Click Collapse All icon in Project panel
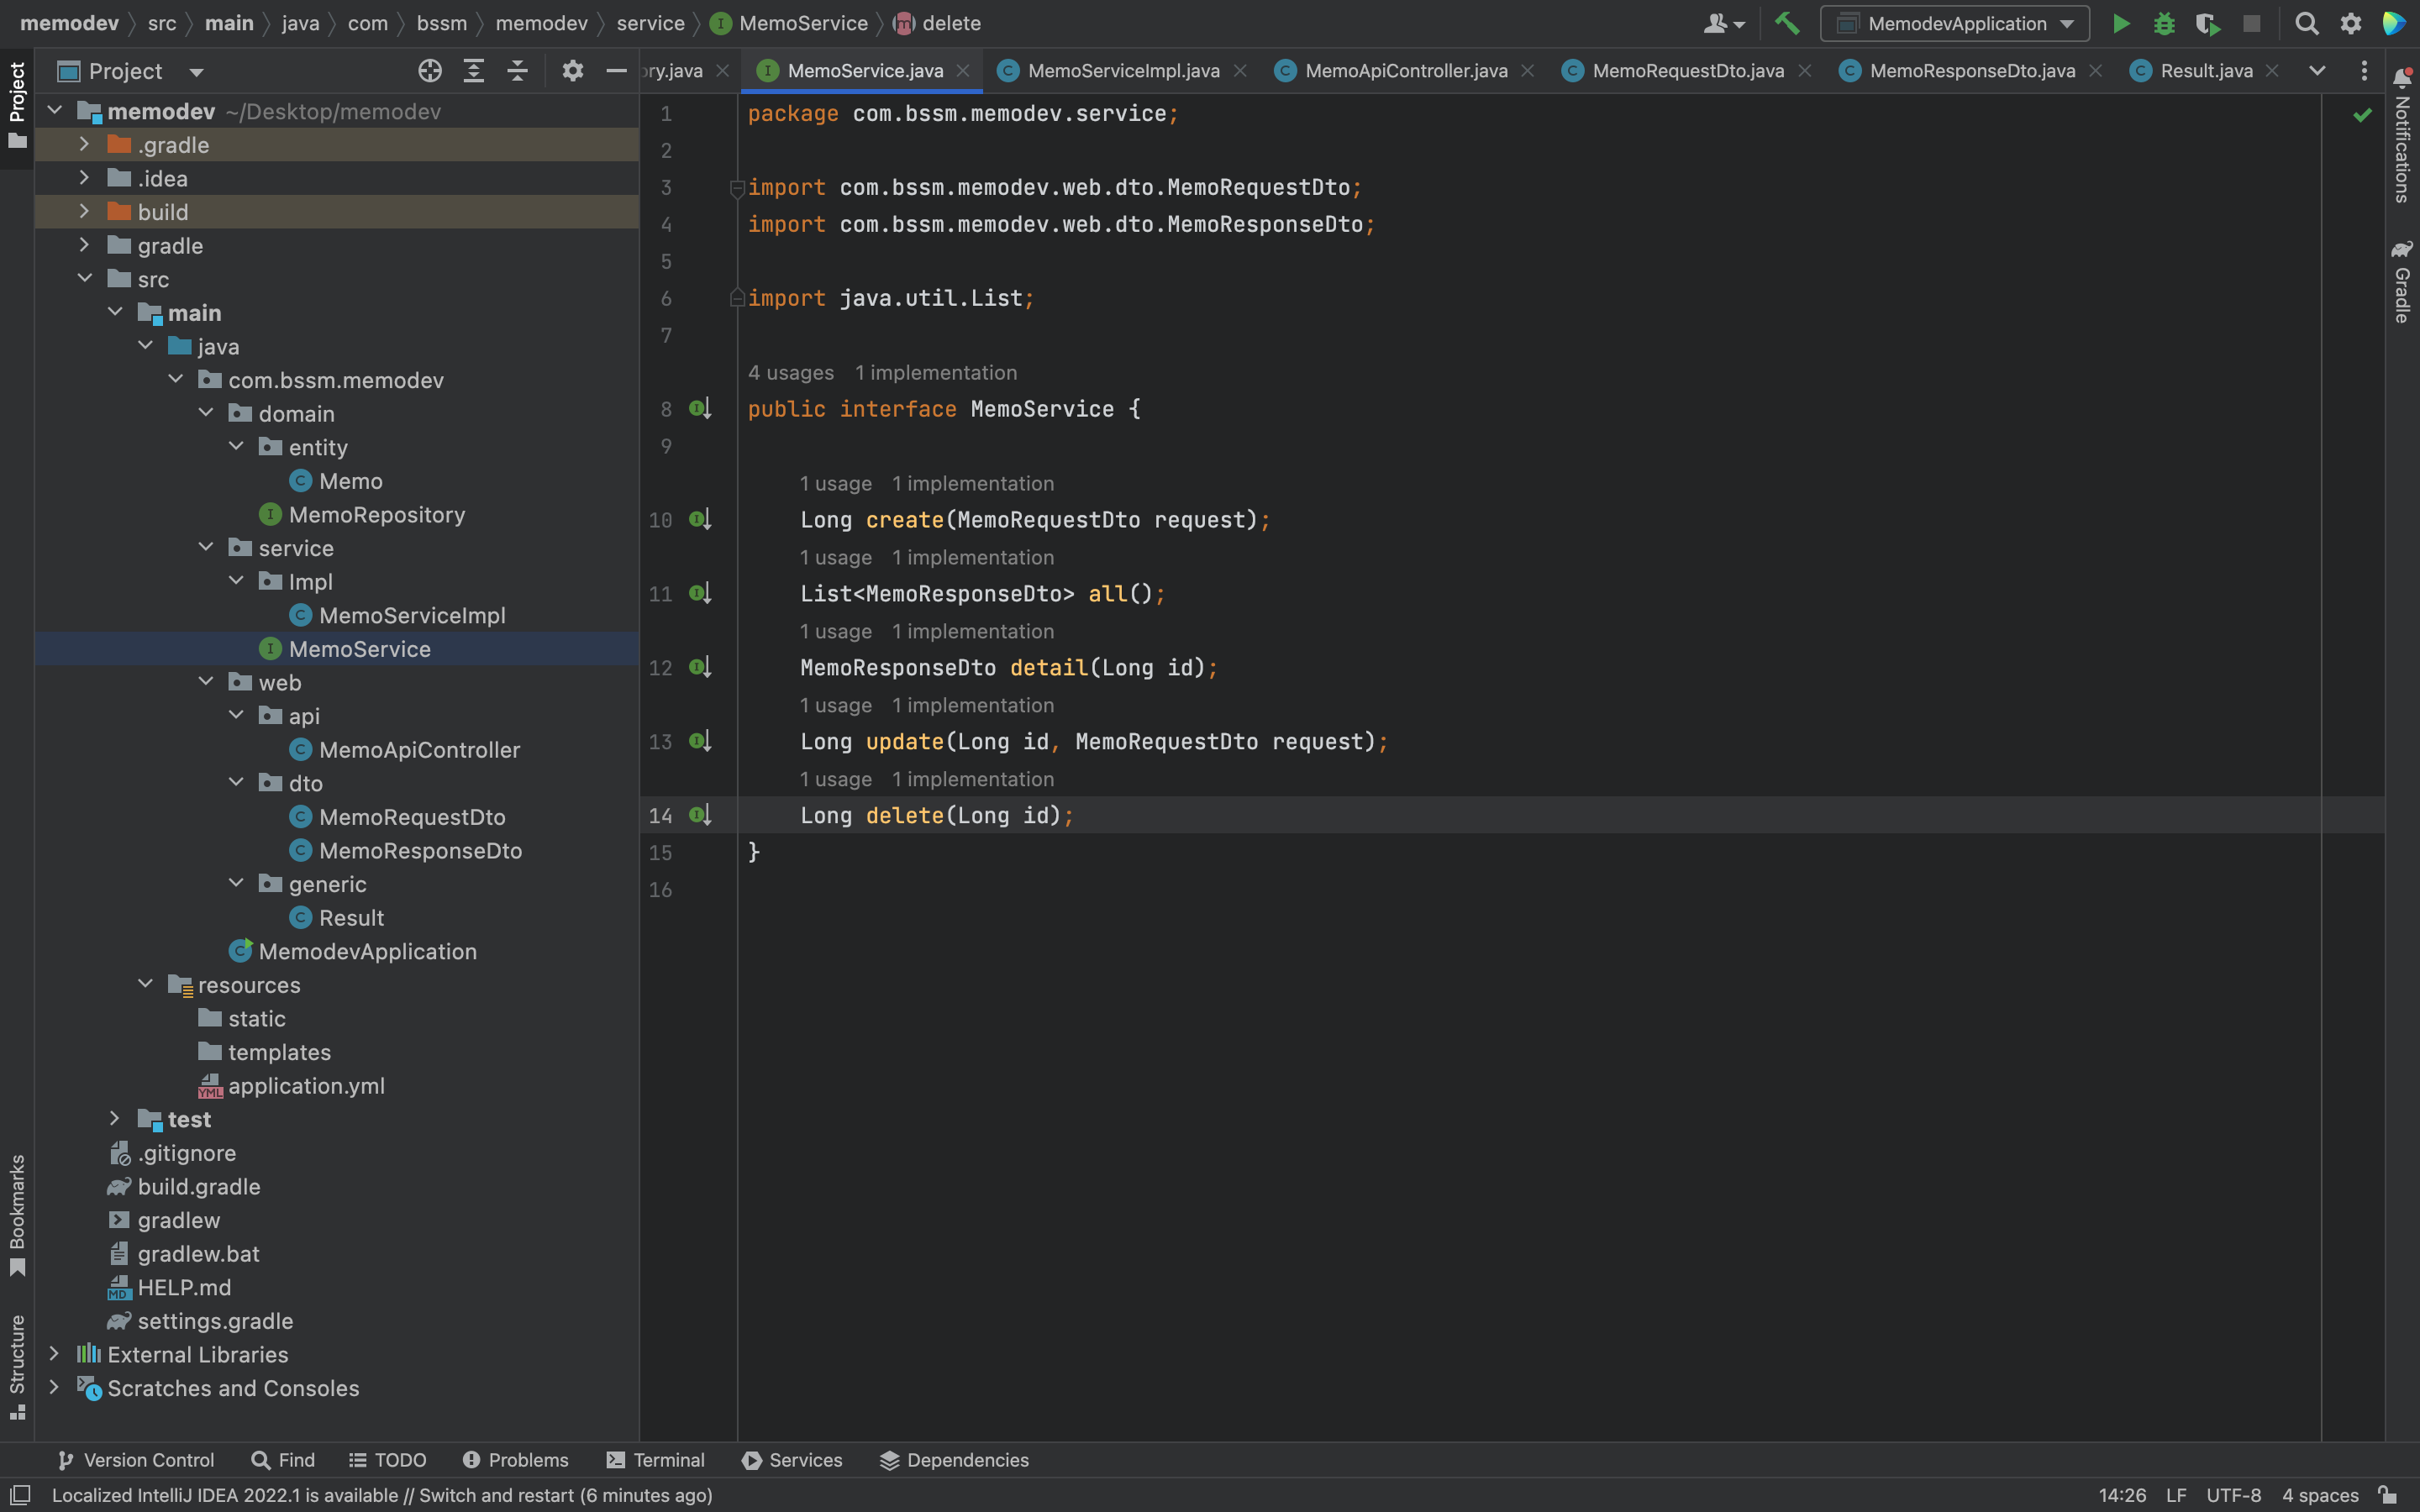Viewport: 2420px width, 1512px height. click(x=517, y=71)
